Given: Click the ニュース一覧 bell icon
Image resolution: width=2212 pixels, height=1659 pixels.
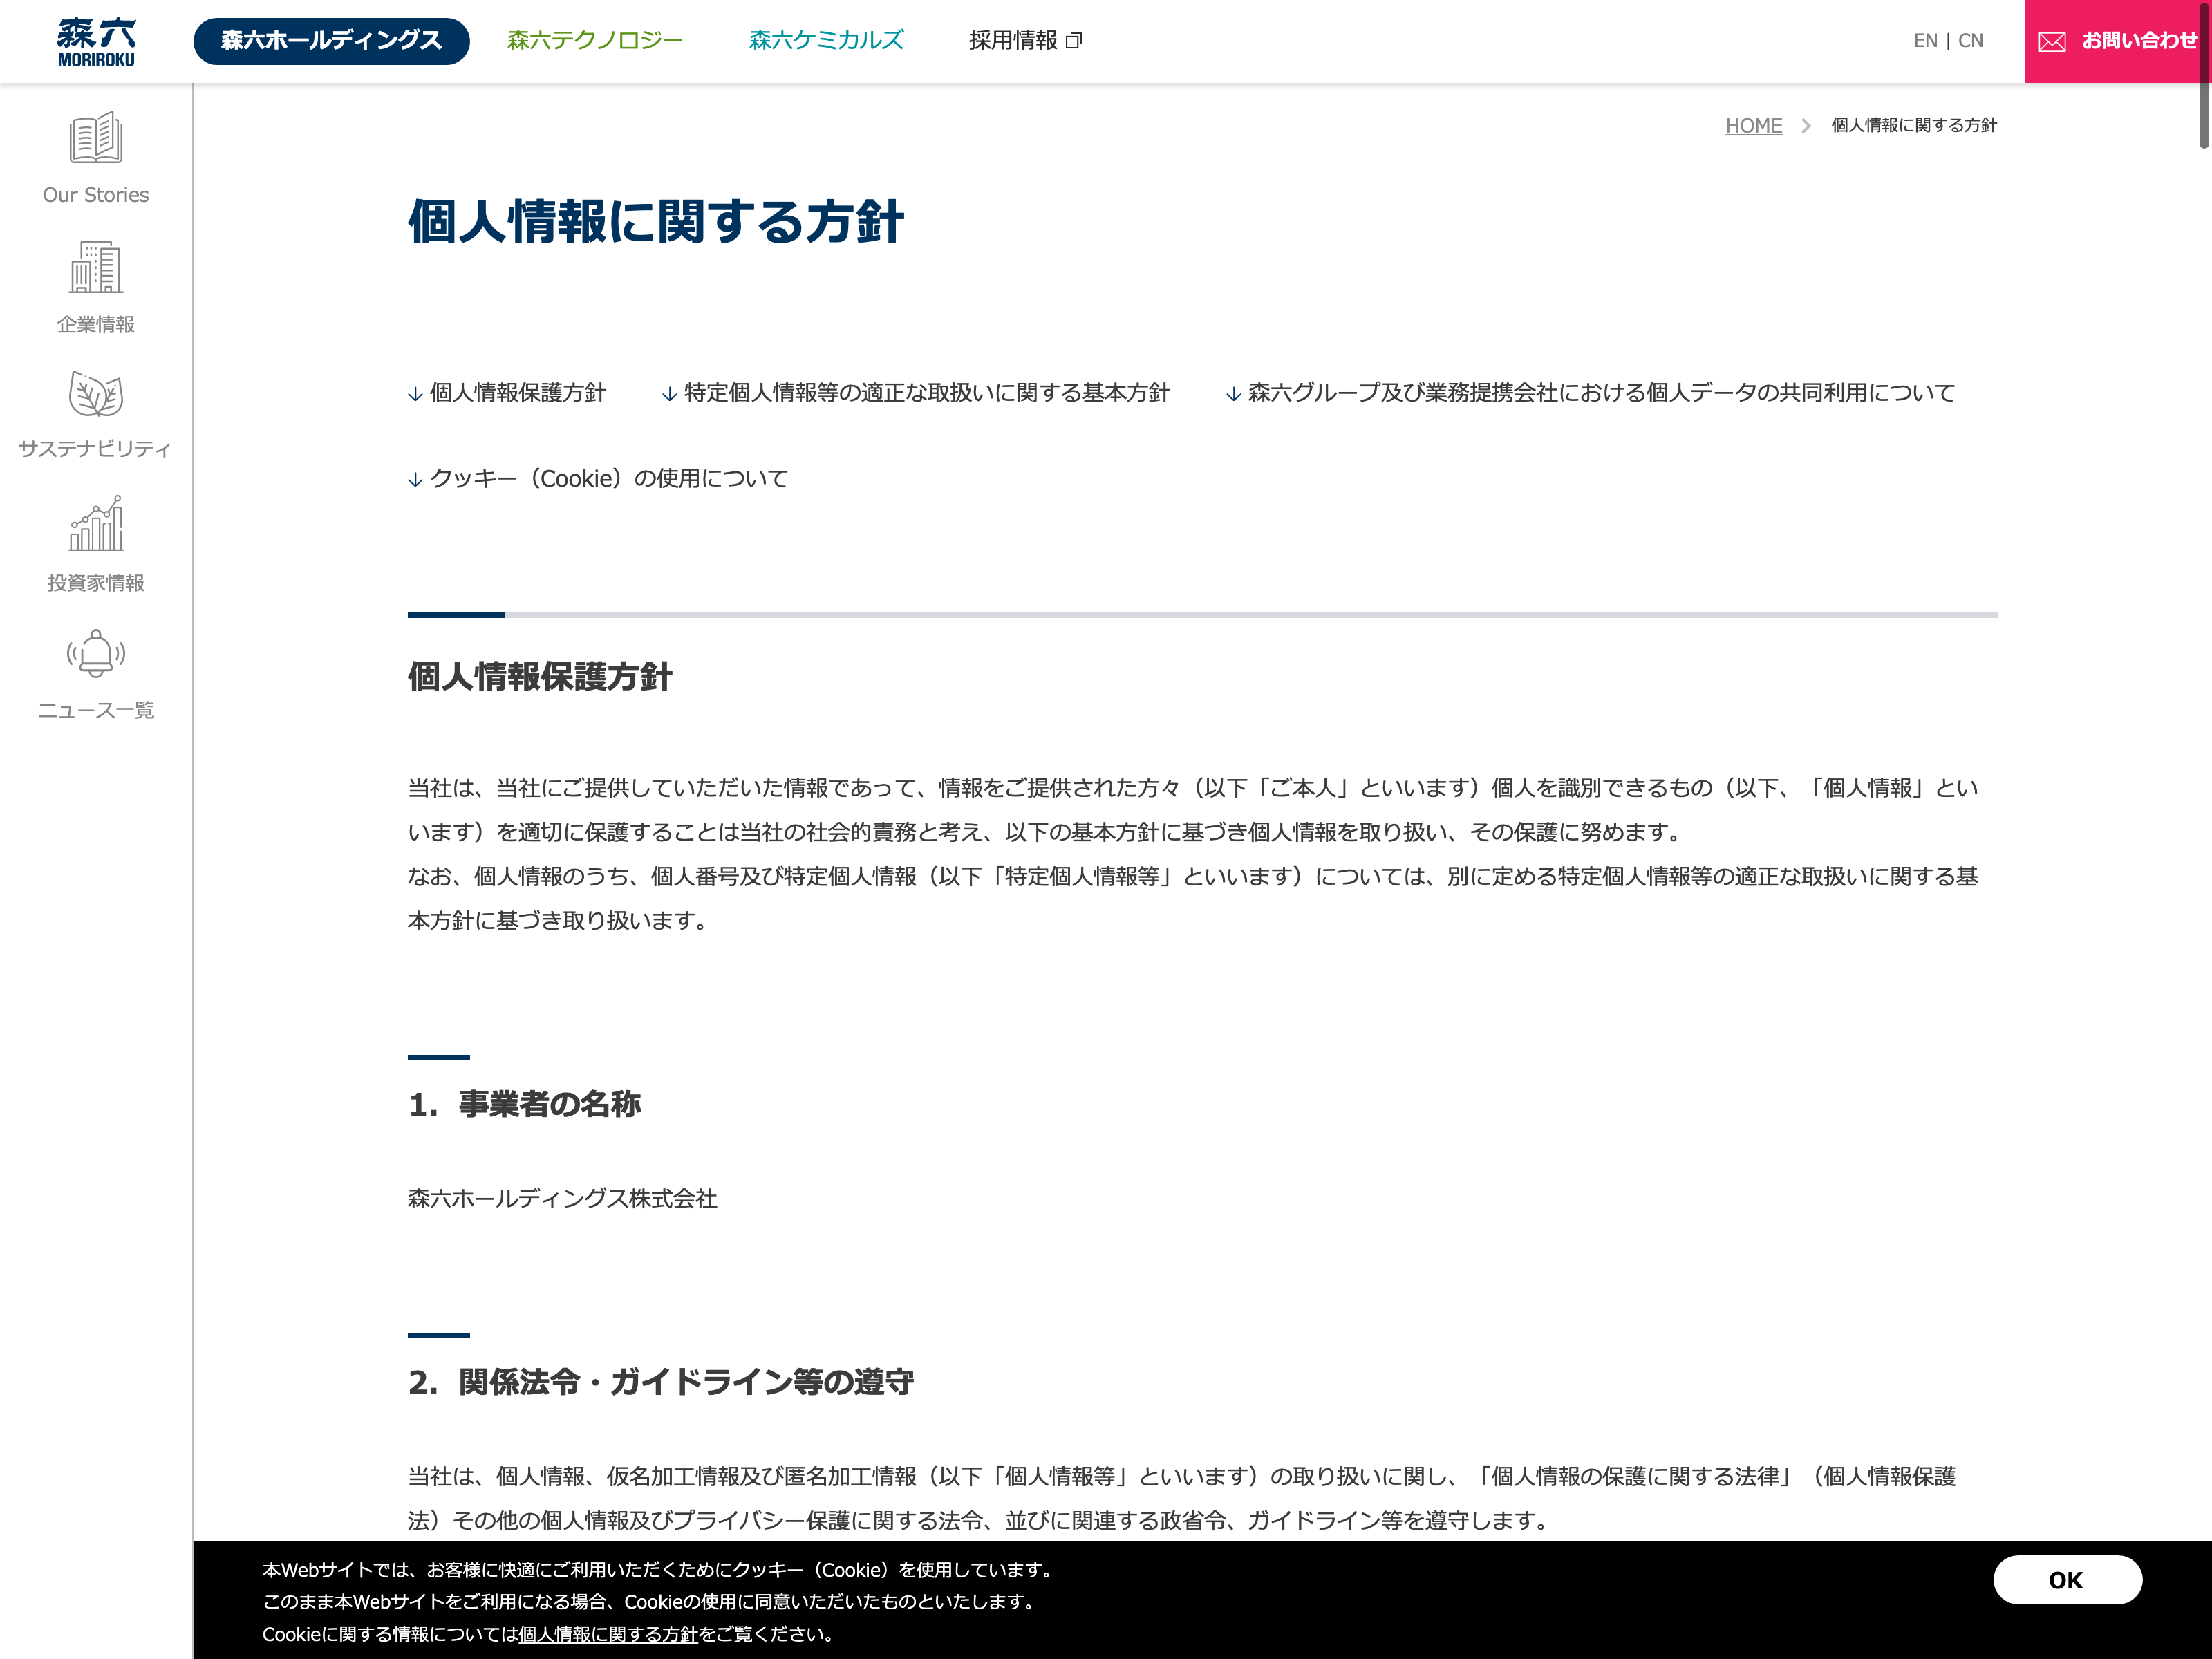Looking at the screenshot, I should coord(96,654).
